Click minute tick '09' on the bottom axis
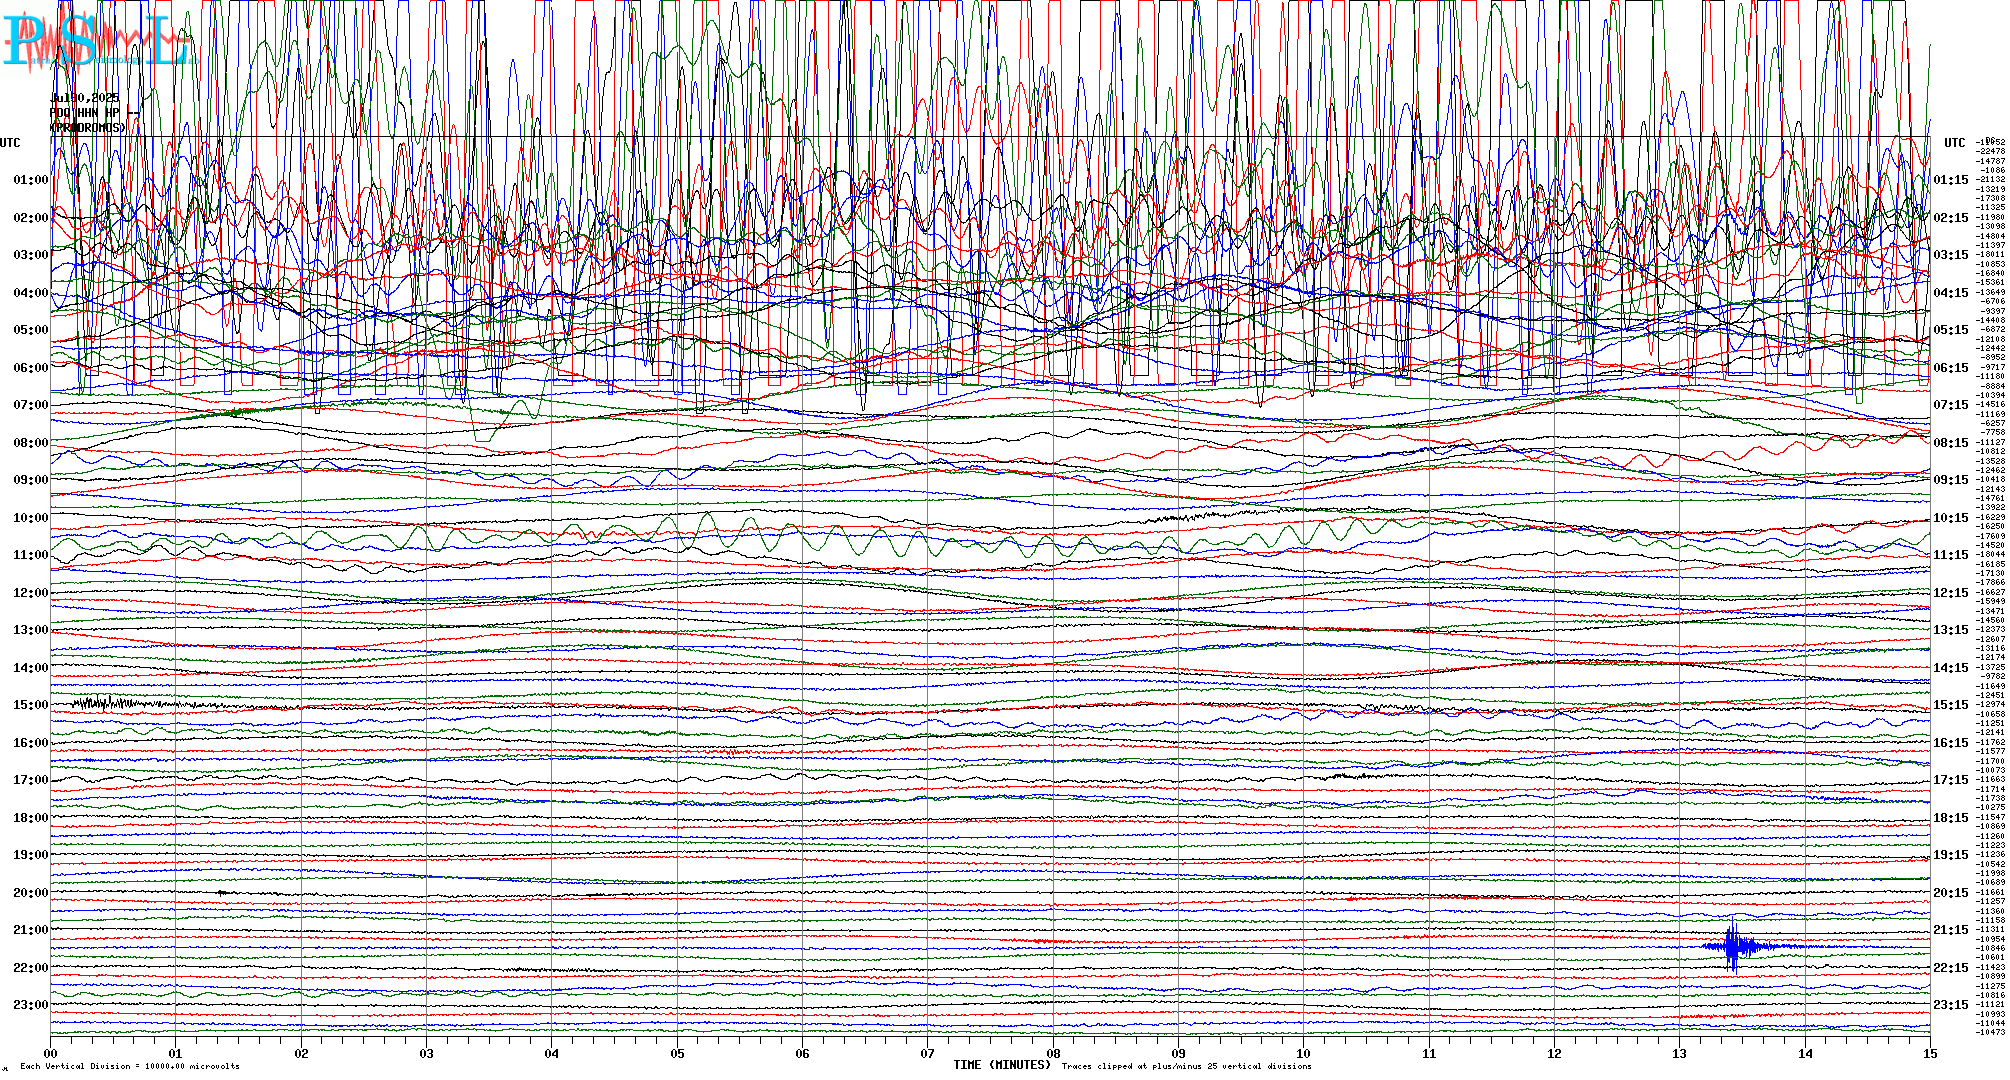 pyautogui.click(x=1178, y=1053)
